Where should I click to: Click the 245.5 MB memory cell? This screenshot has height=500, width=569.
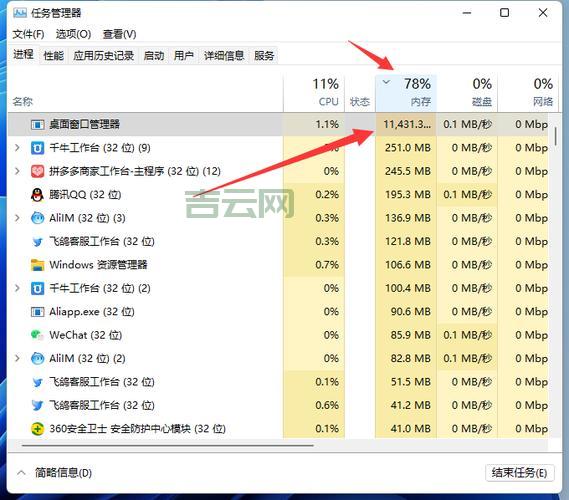(x=406, y=171)
